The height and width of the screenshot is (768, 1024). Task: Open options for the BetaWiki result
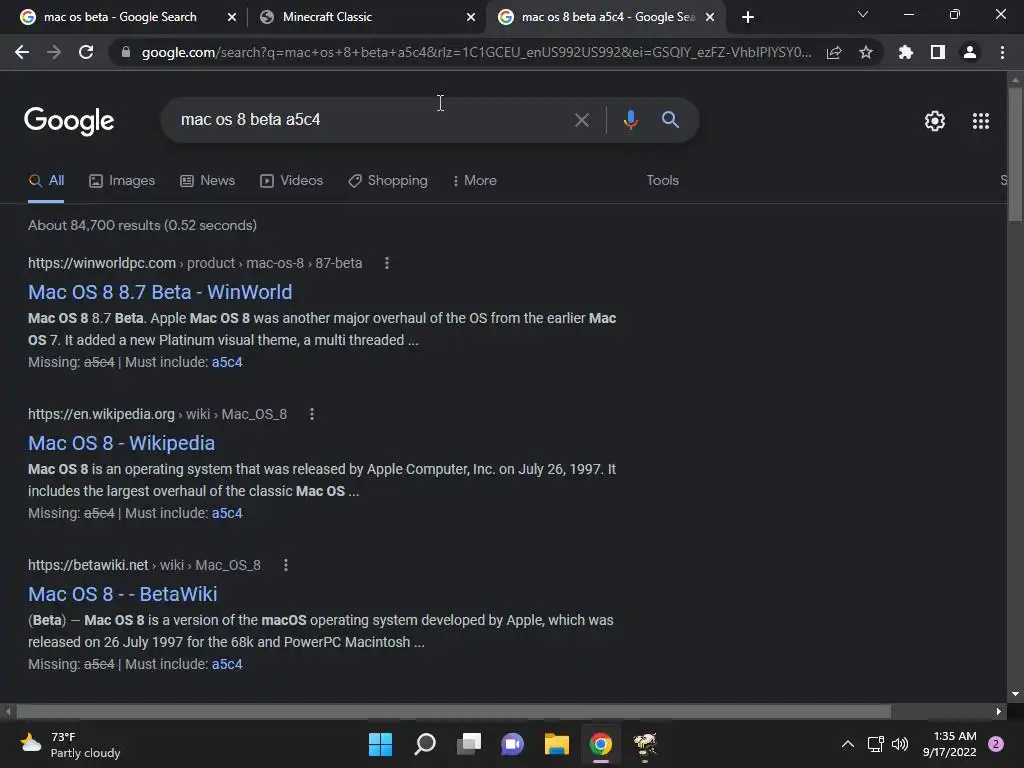pos(285,565)
